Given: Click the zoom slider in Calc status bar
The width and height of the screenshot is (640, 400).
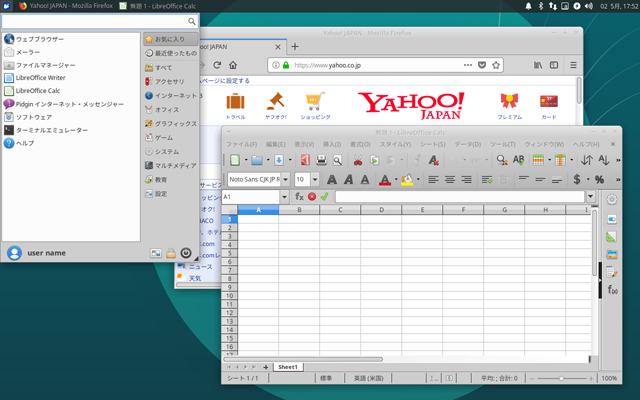Looking at the screenshot, I should pyautogui.click(x=562, y=378).
